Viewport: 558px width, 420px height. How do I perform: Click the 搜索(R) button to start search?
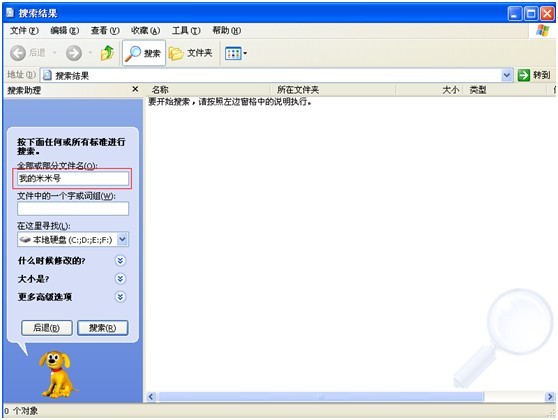pos(102,328)
